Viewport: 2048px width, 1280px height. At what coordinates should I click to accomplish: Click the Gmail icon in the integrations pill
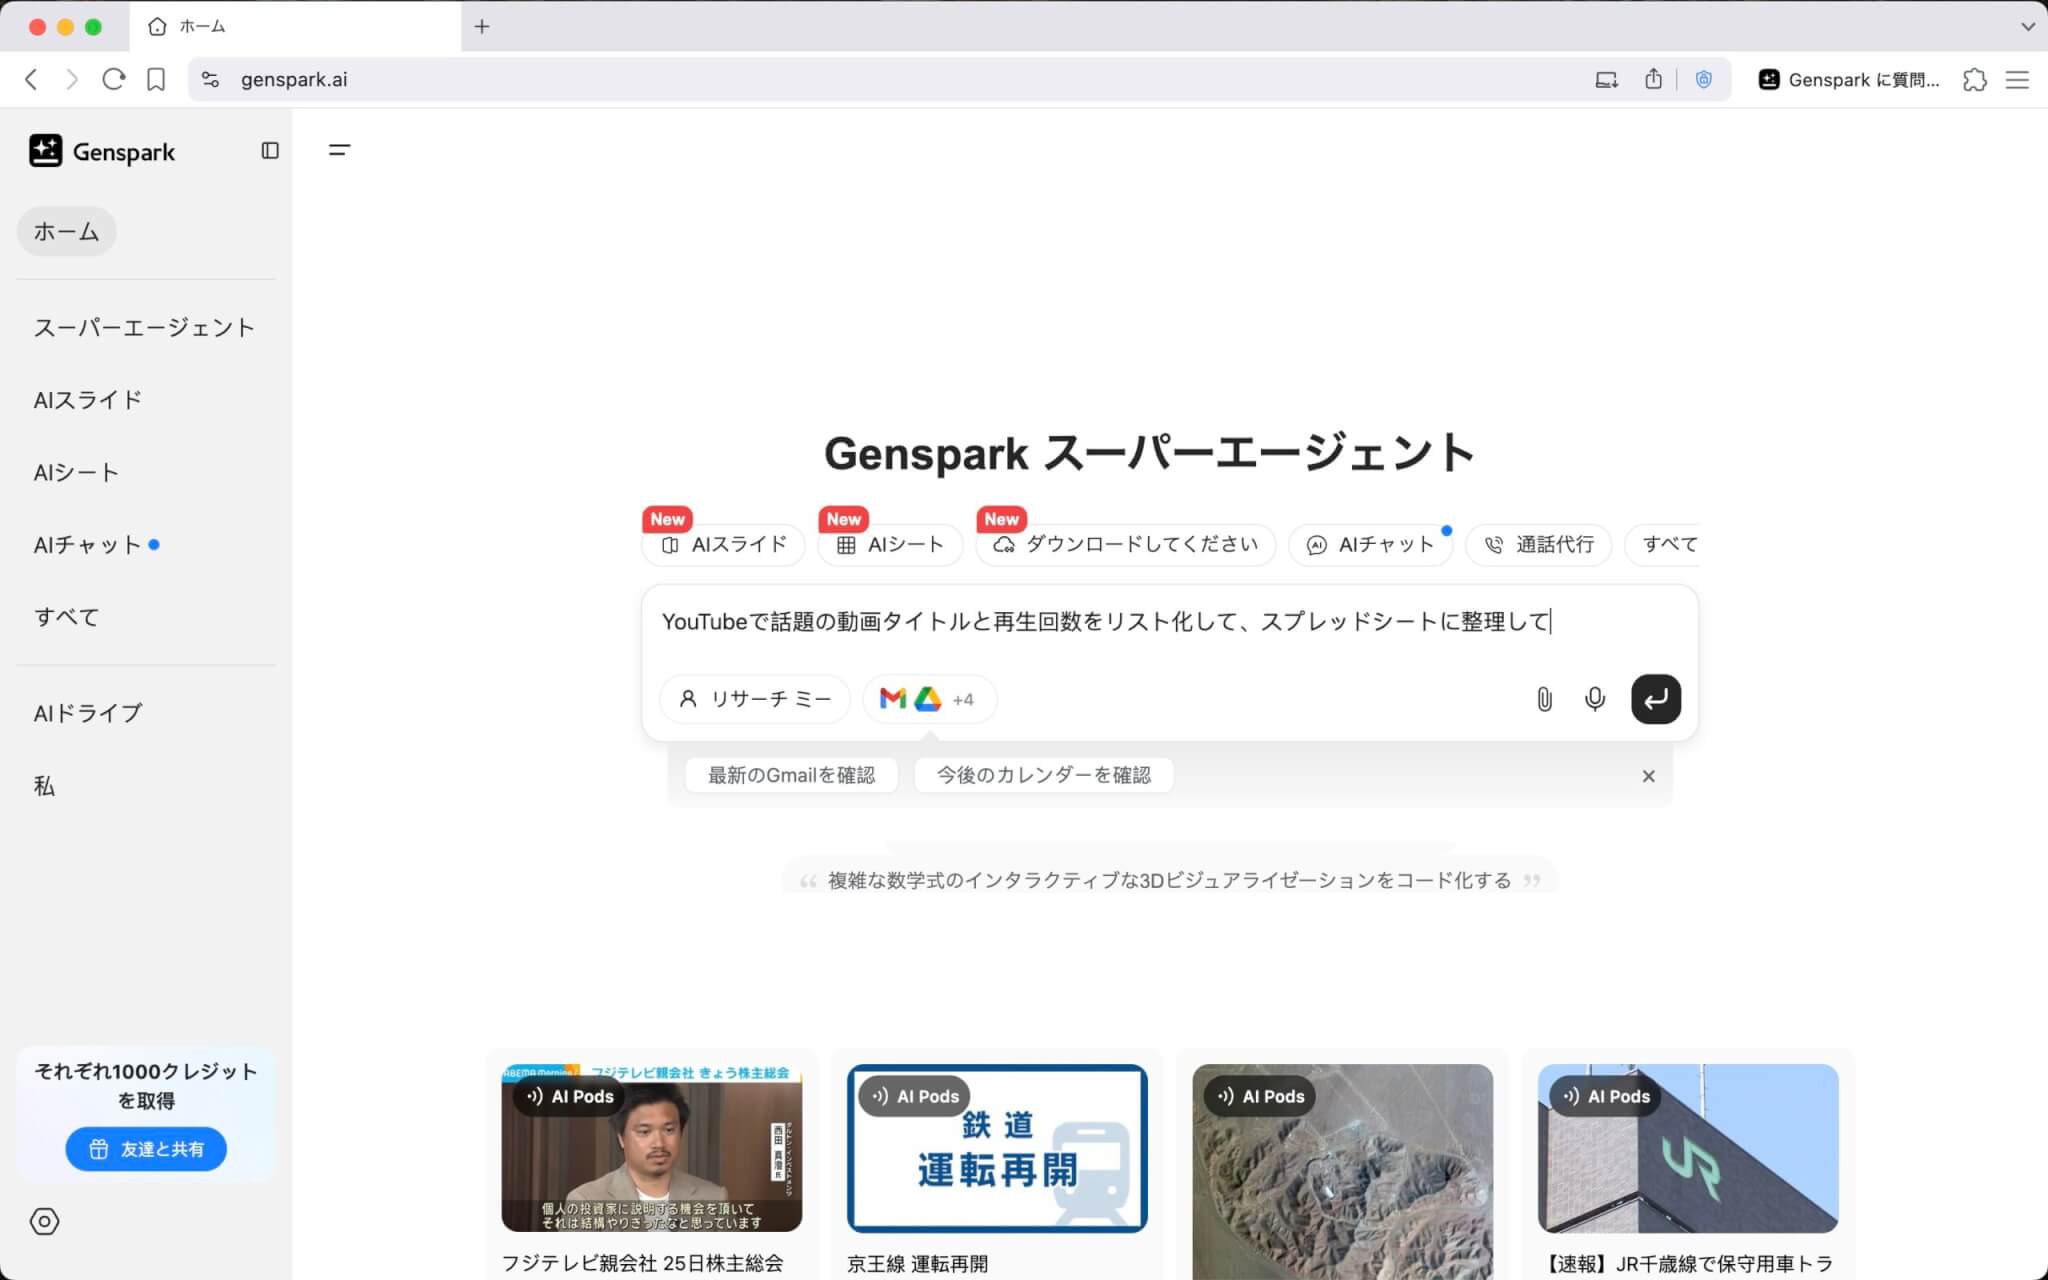click(892, 699)
